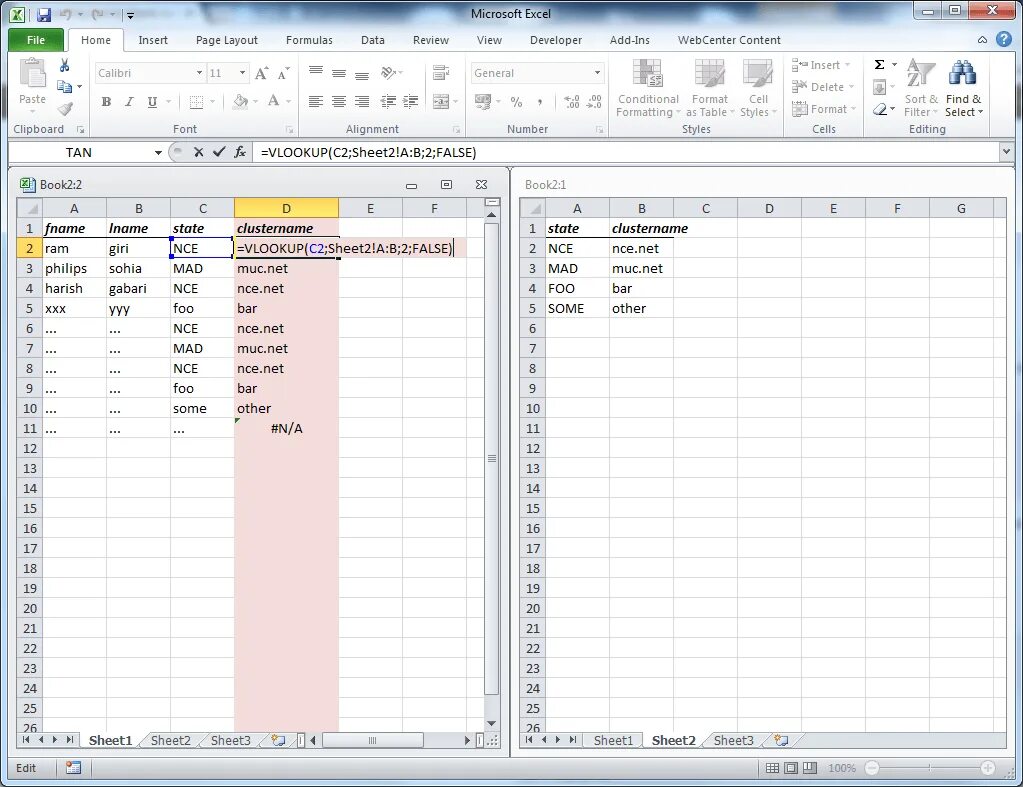Click the Wrap Text icon

[441, 72]
